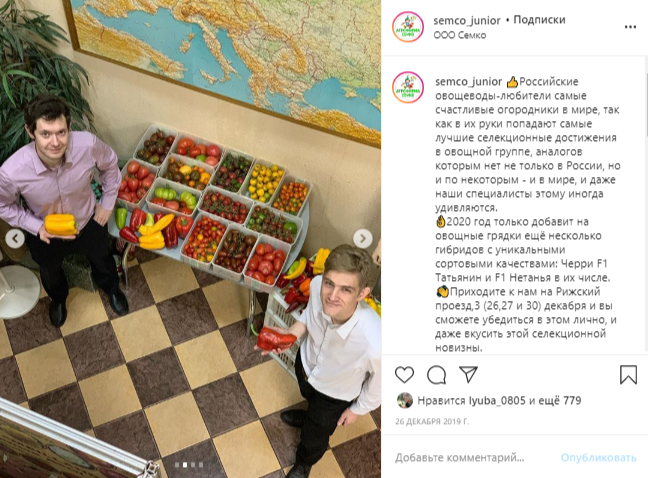Open the three-dot options menu
The image size is (648, 478).
(630, 27)
